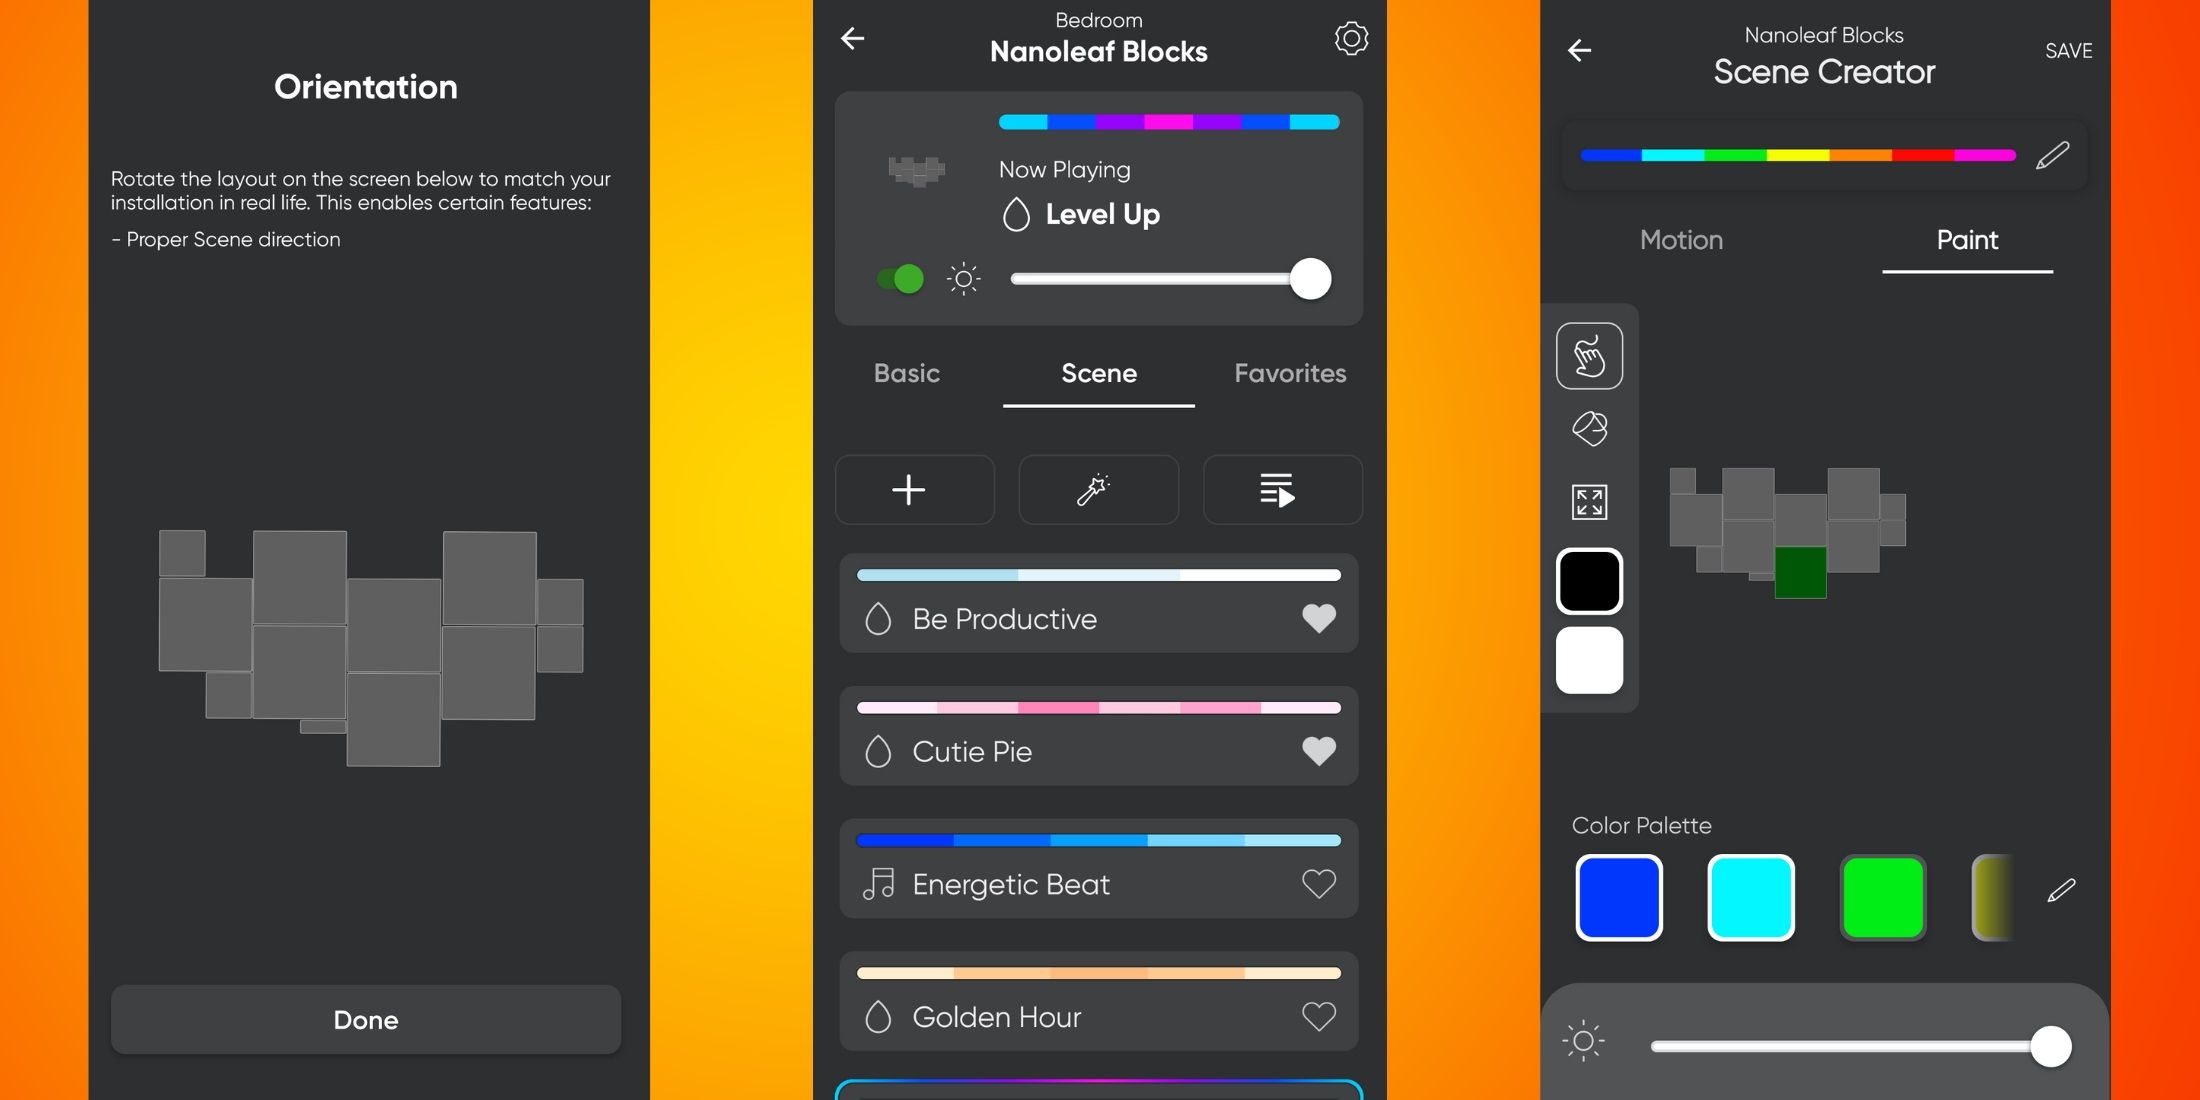This screenshot has height=1100, width=2200.
Task: Select the Motion tab in Scene Creator
Action: click(x=1681, y=240)
